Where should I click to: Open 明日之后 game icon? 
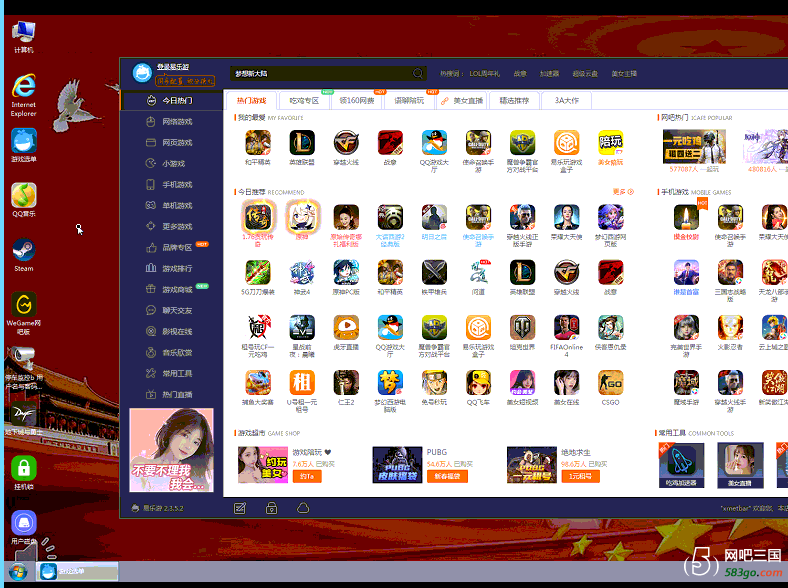[x=434, y=217]
